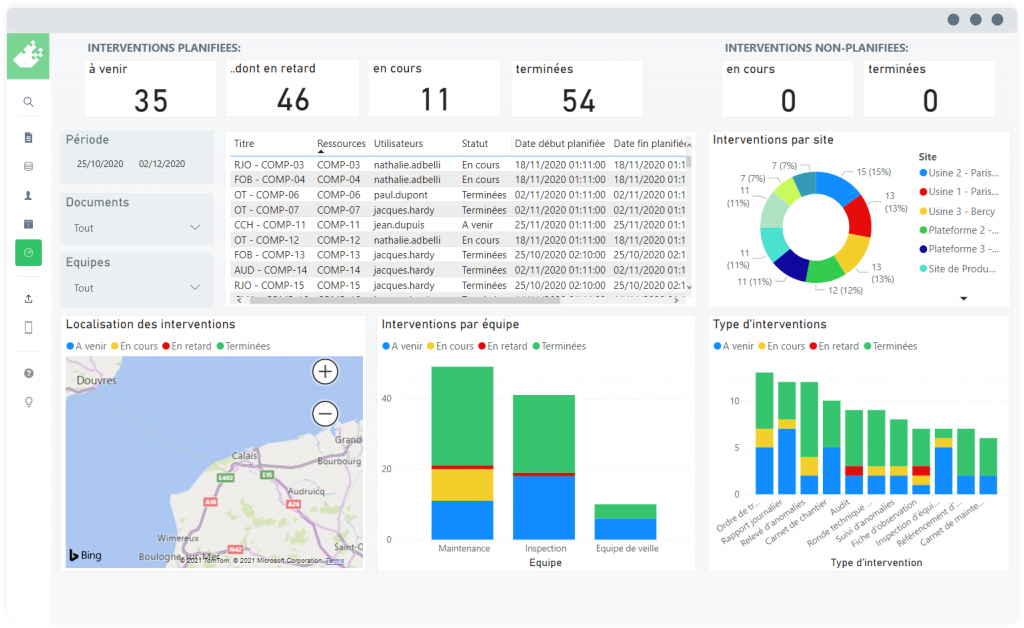This screenshot has height=628, width=1024.
Task: Expand the Documents dropdown filter
Action: [x=195, y=228]
